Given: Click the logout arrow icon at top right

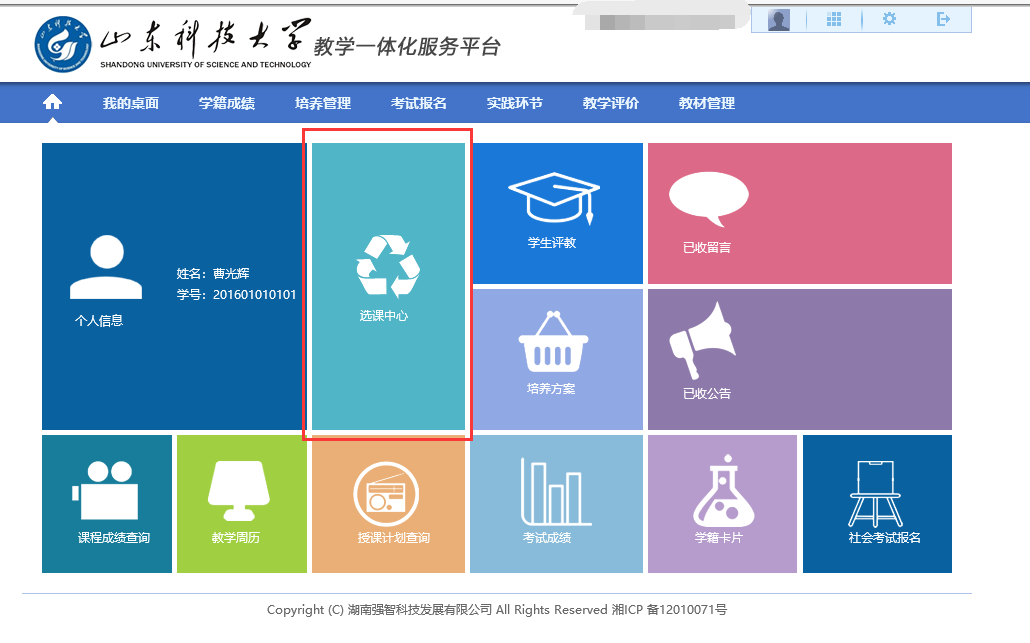Looking at the screenshot, I should pyautogui.click(x=943, y=19).
